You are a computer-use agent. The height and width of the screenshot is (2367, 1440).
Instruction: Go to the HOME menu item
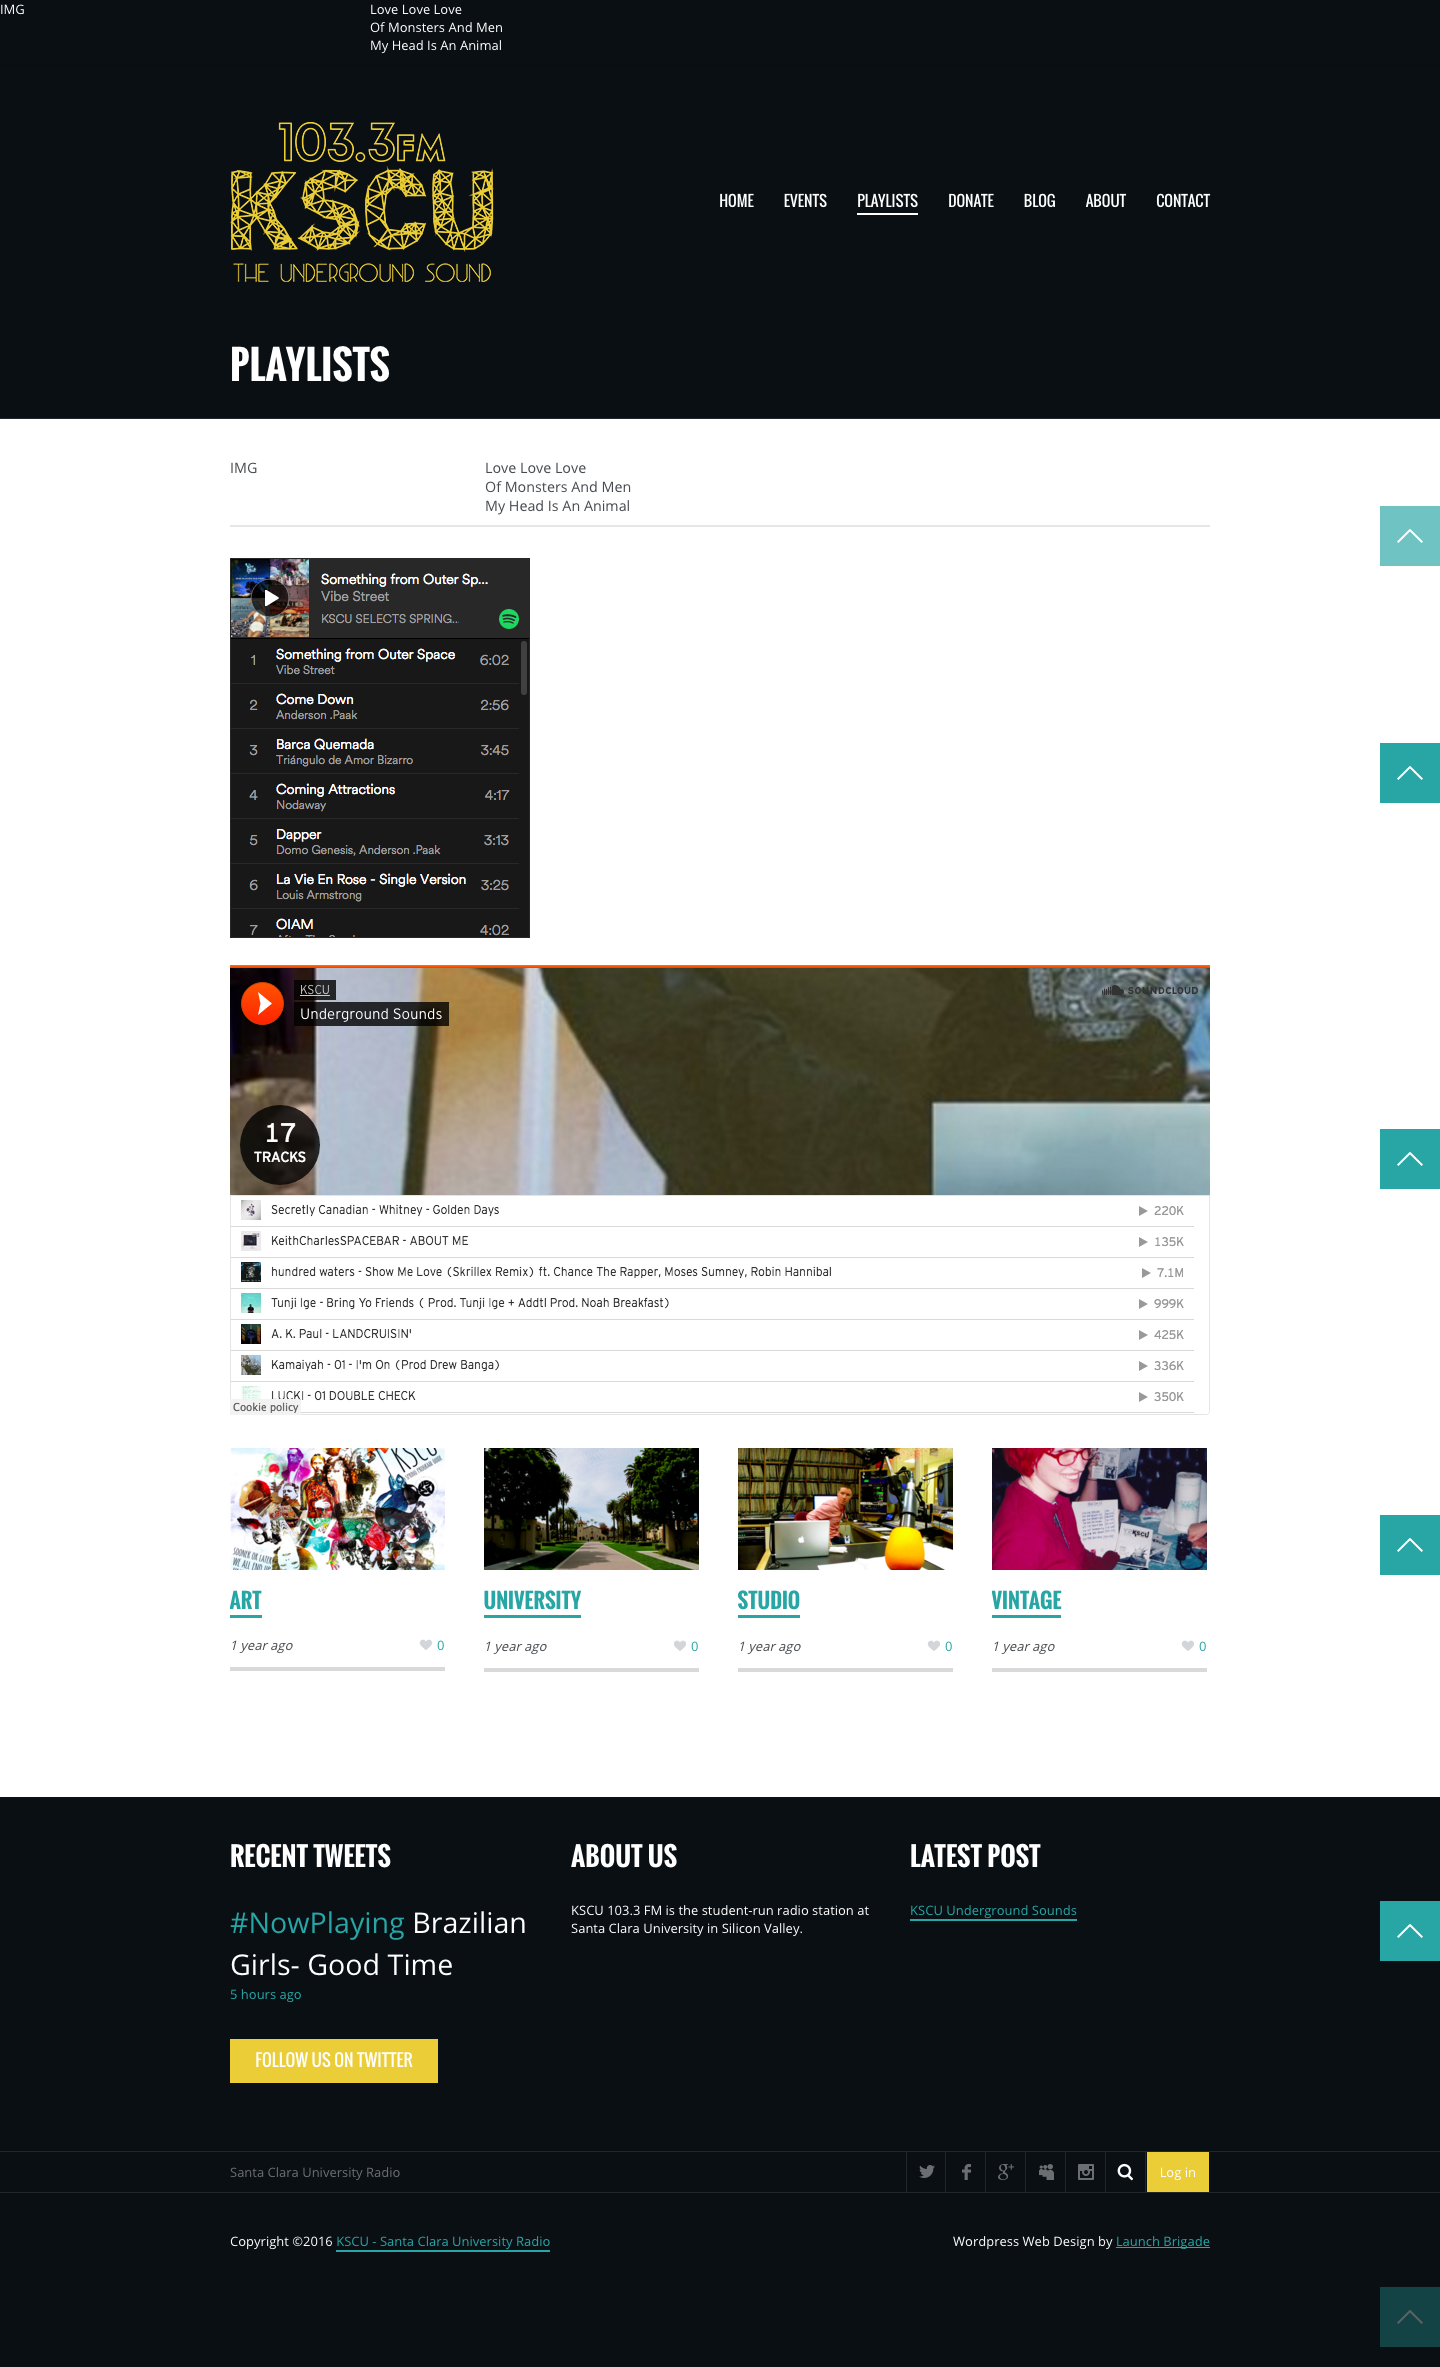click(736, 201)
